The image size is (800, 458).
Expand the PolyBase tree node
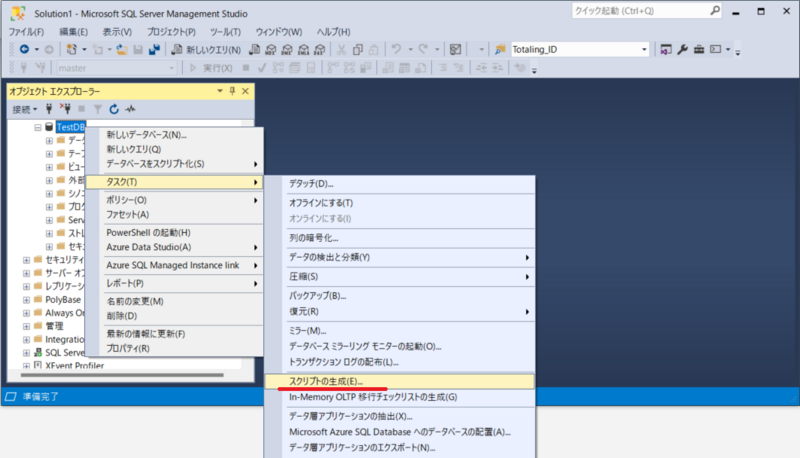click(x=26, y=299)
